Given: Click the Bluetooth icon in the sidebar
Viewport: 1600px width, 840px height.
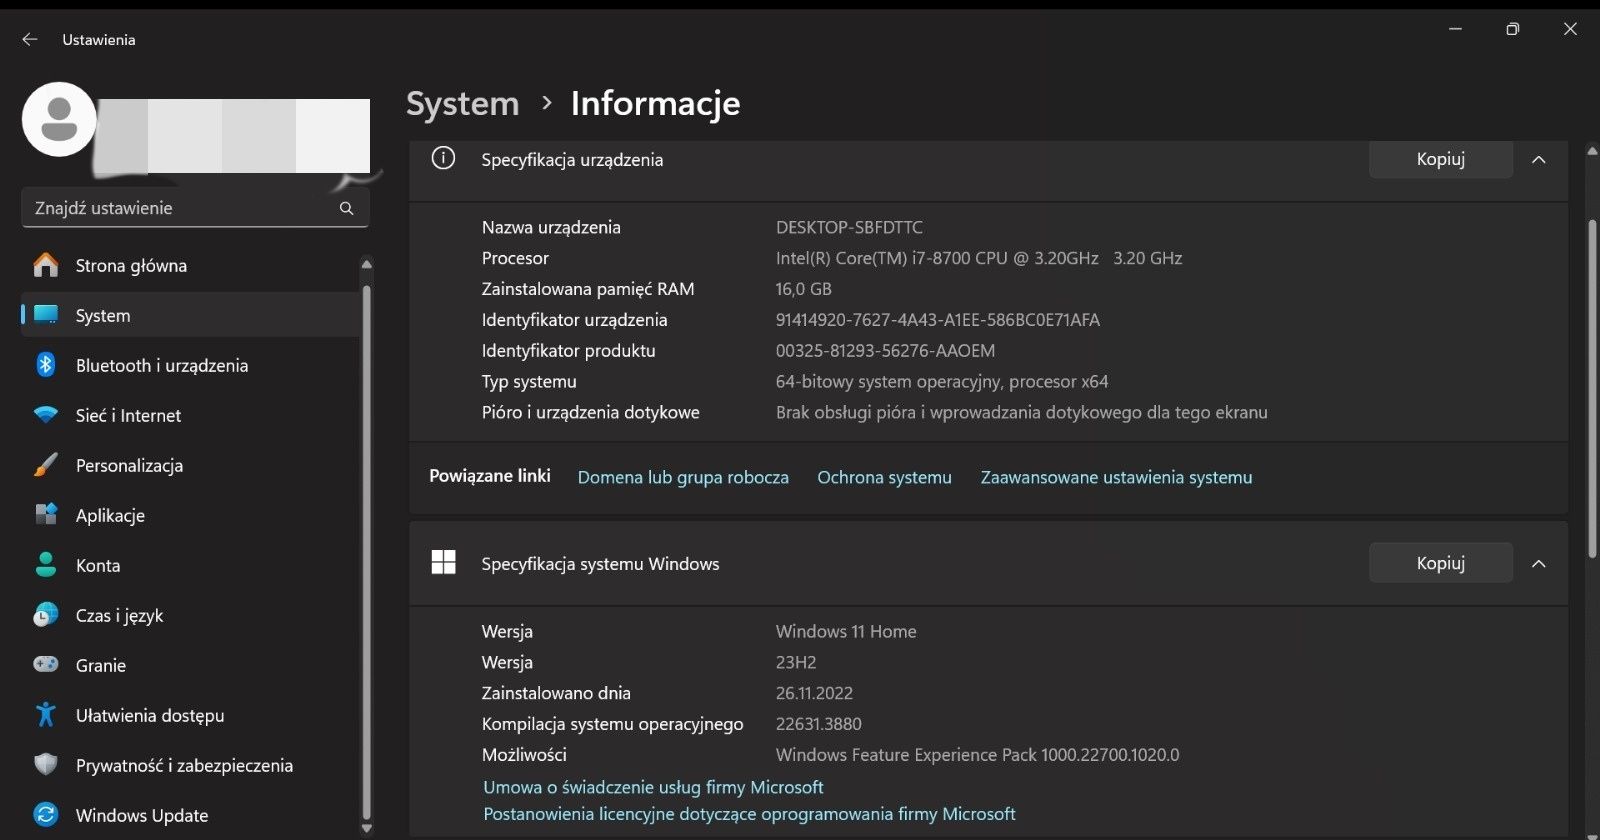Looking at the screenshot, I should tap(46, 365).
